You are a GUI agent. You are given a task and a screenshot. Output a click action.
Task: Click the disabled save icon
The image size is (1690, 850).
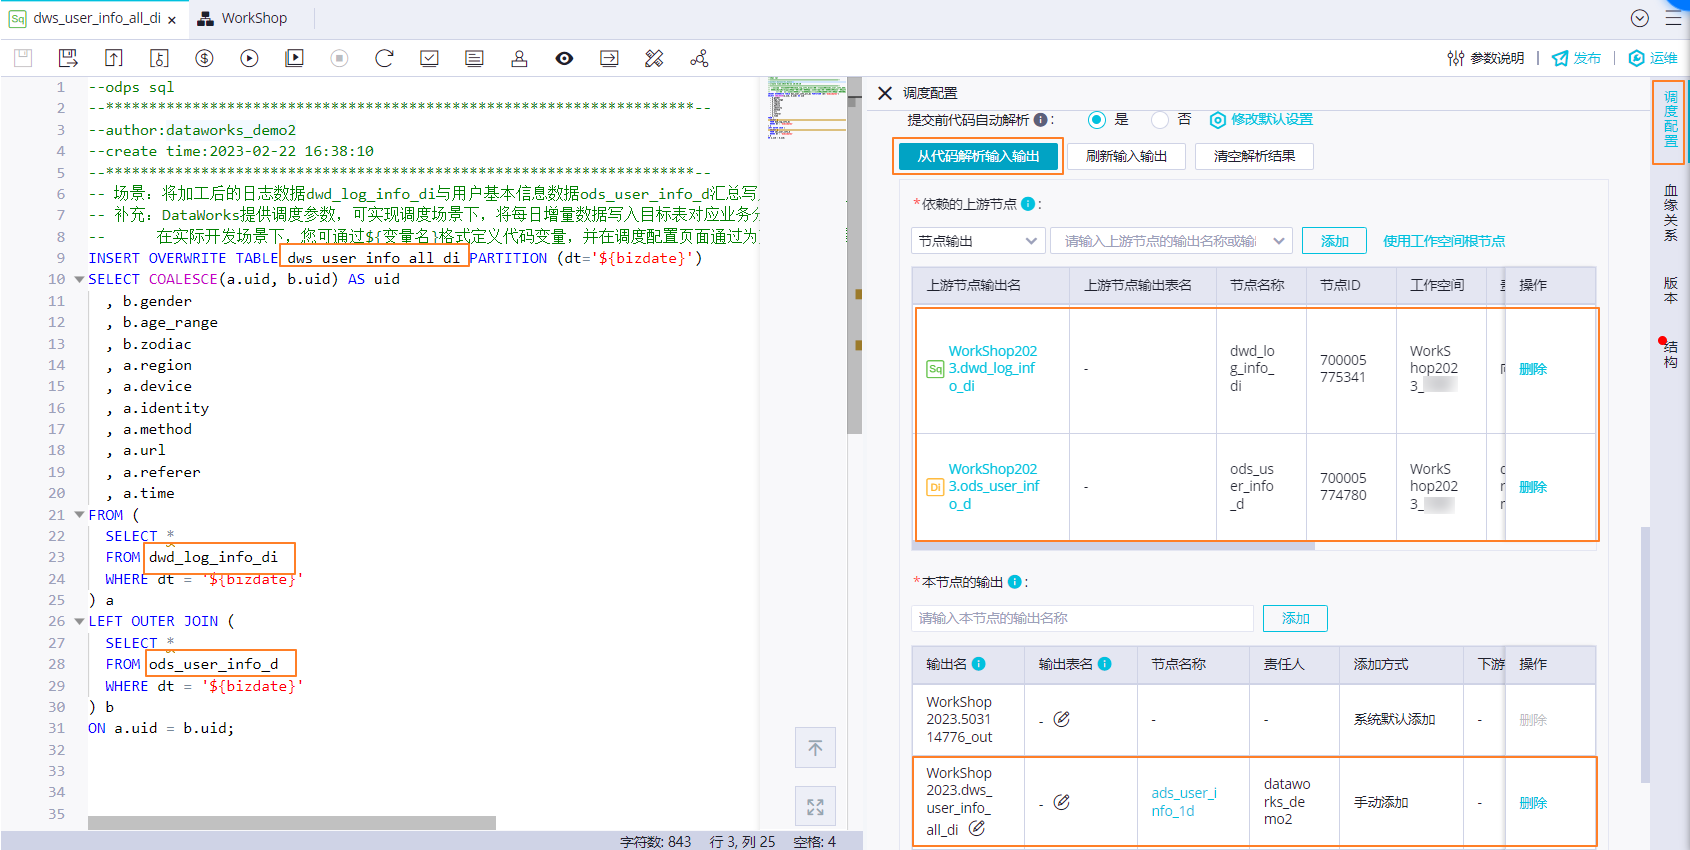(x=23, y=58)
